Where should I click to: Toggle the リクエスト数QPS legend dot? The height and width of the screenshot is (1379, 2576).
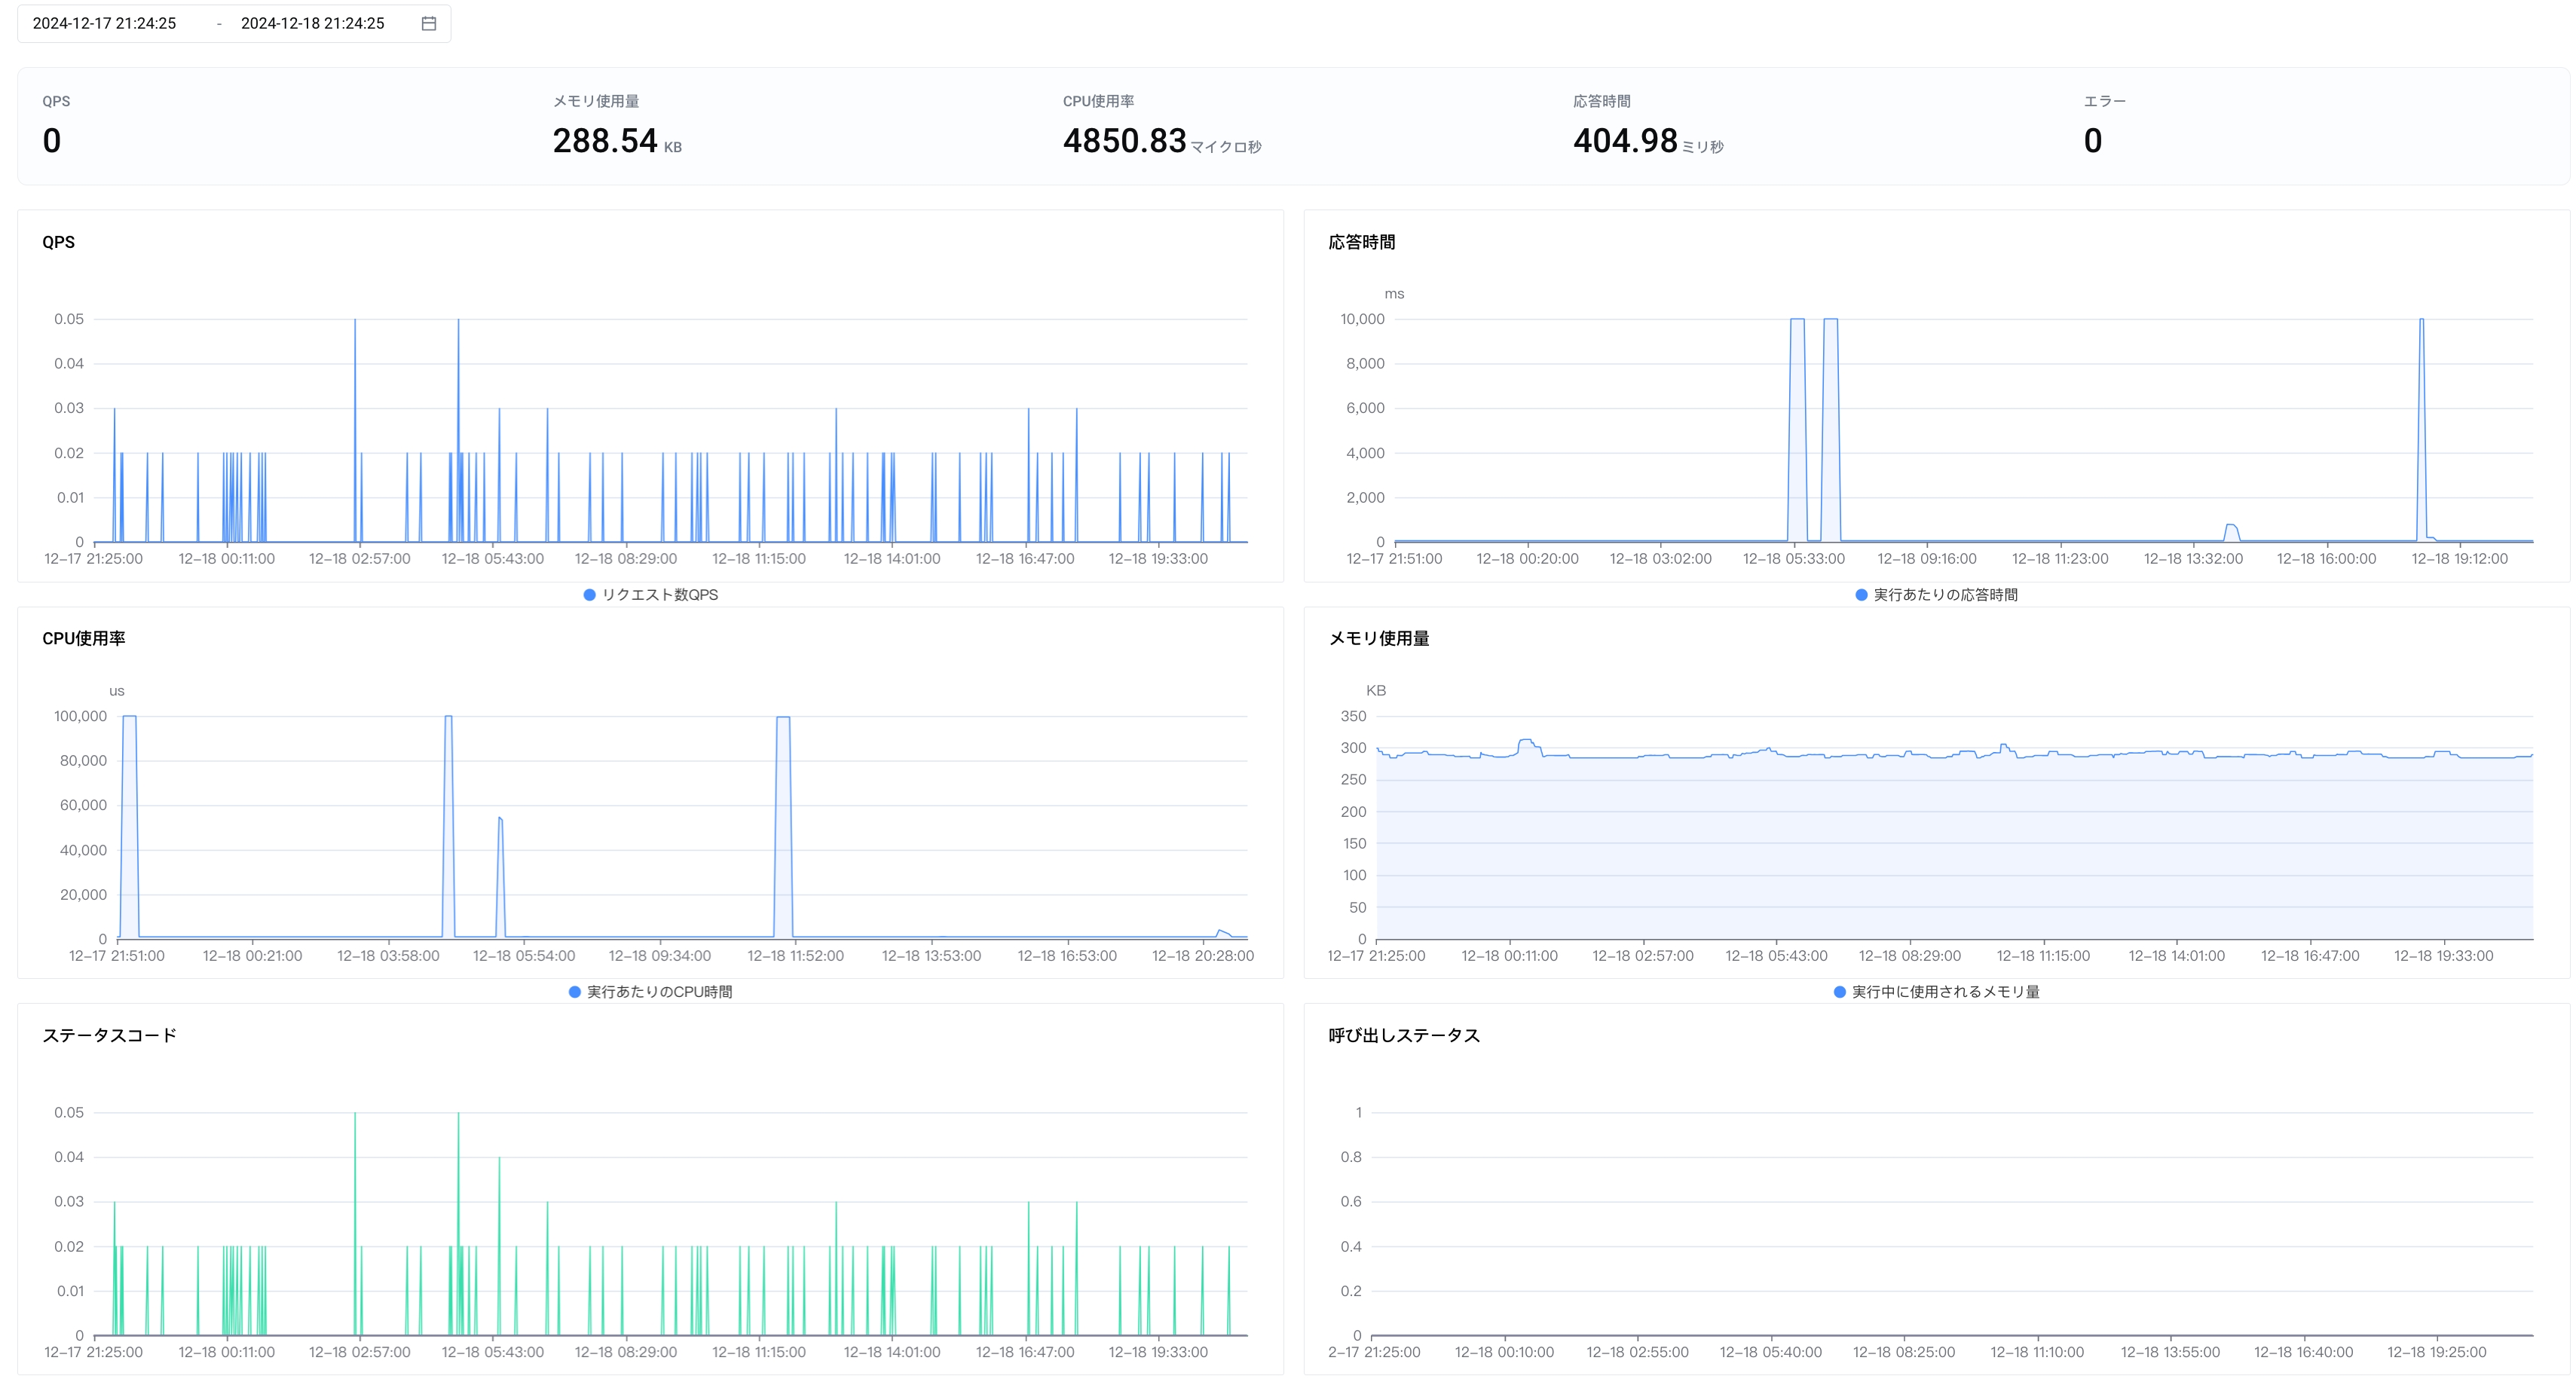point(590,595)
